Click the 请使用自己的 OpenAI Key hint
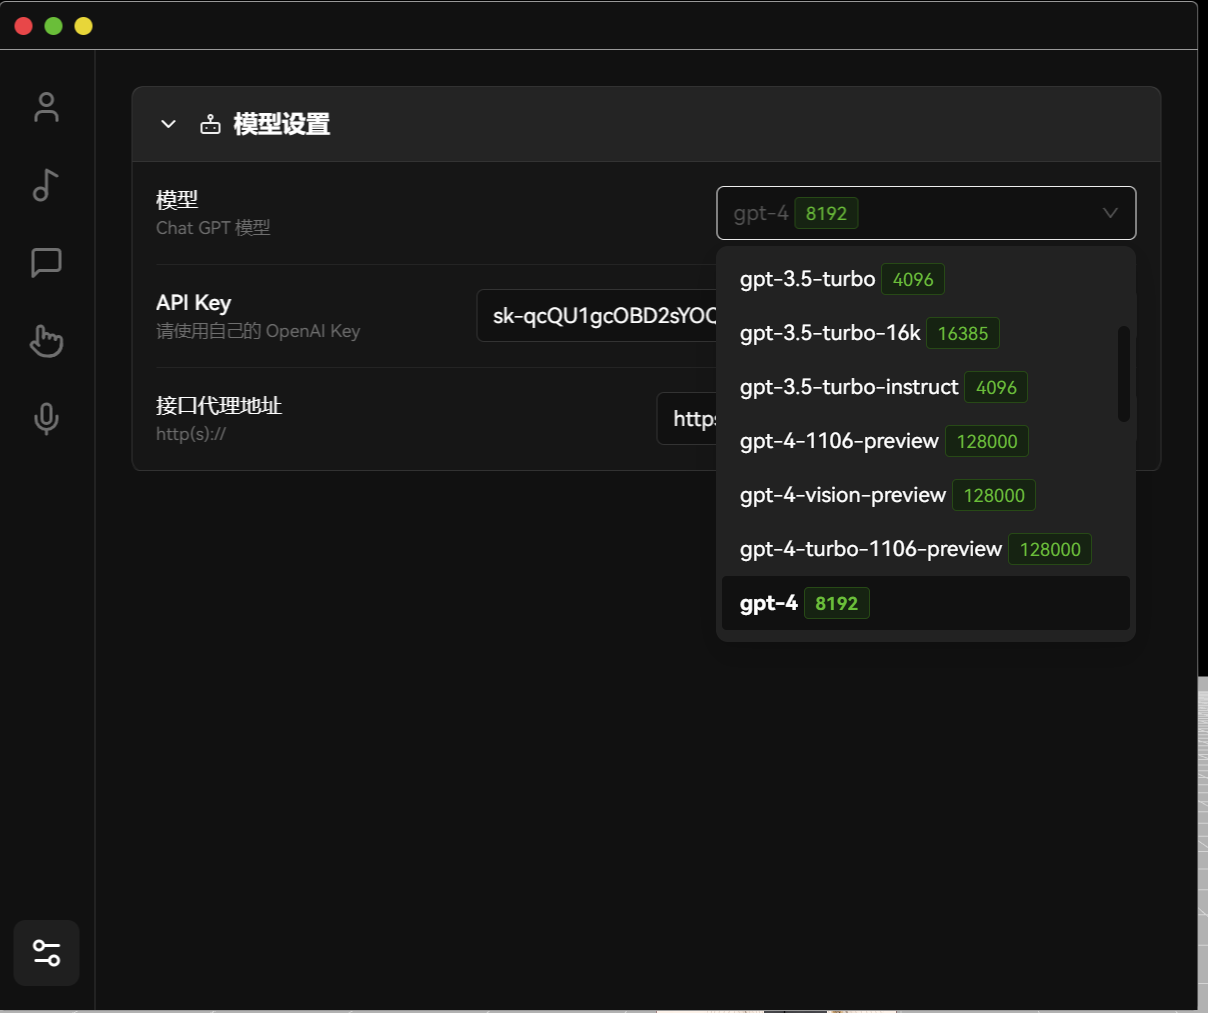Screen dimensions: 1208x1013 (x=258, y=331)
